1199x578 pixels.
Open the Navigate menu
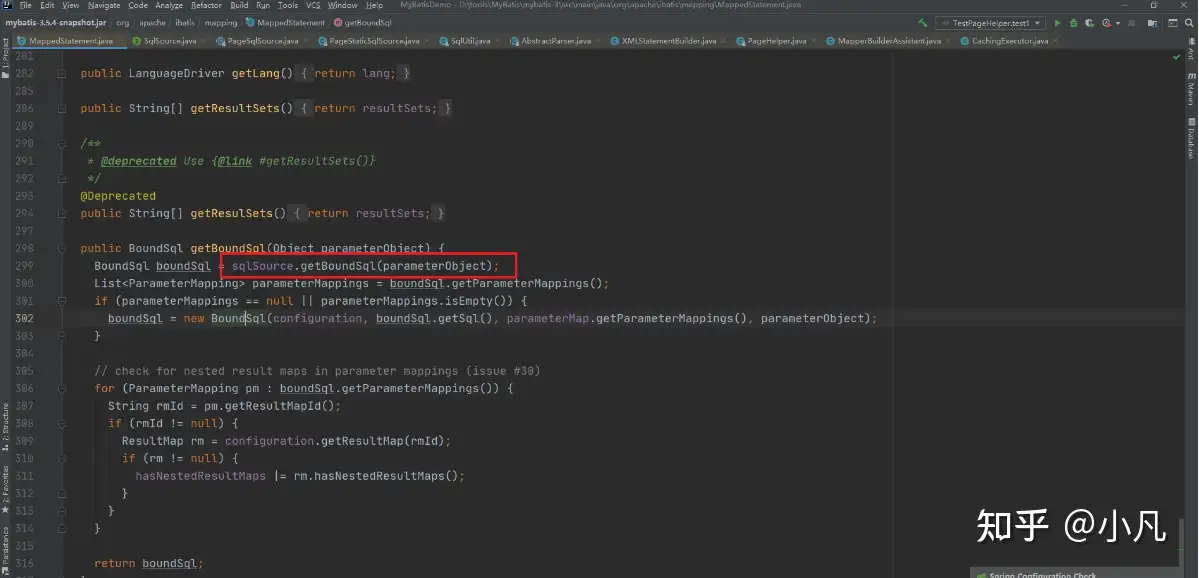point(104,5)
